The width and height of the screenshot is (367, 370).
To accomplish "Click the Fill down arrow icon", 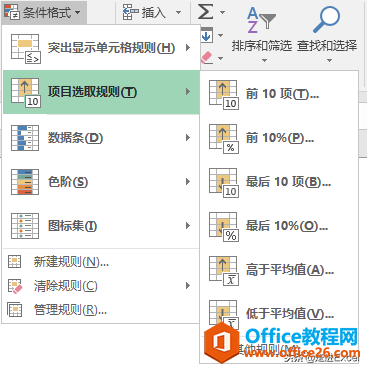I will [x=207, y=35].
